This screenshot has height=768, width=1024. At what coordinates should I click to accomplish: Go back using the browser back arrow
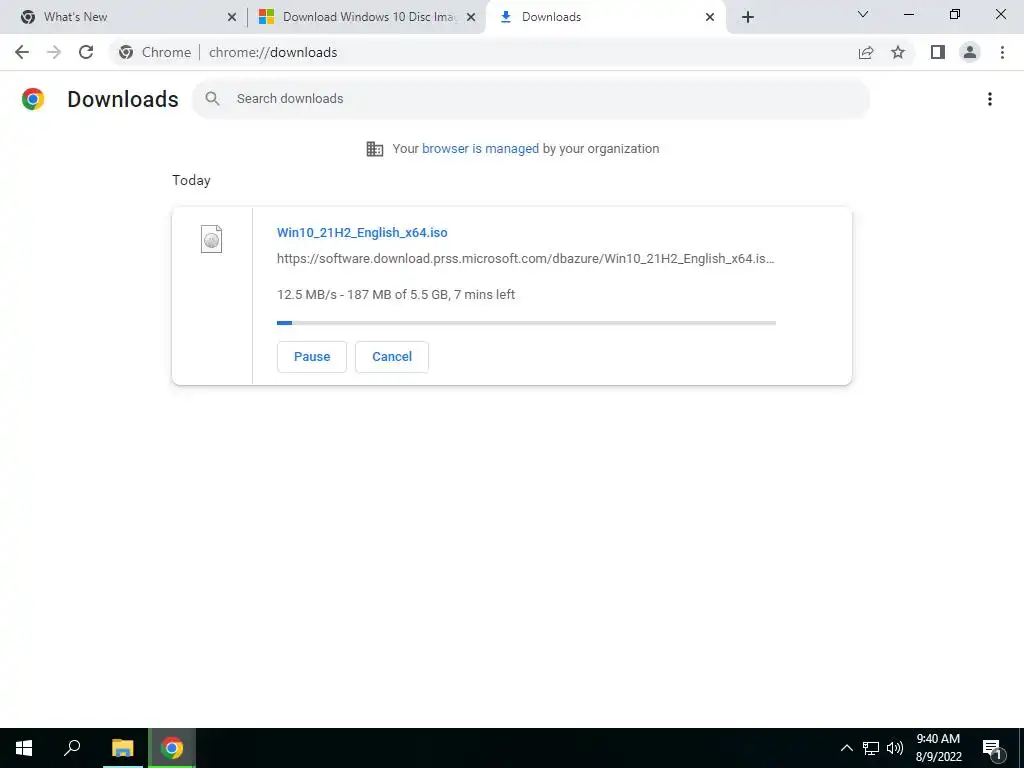click(22, 52)
